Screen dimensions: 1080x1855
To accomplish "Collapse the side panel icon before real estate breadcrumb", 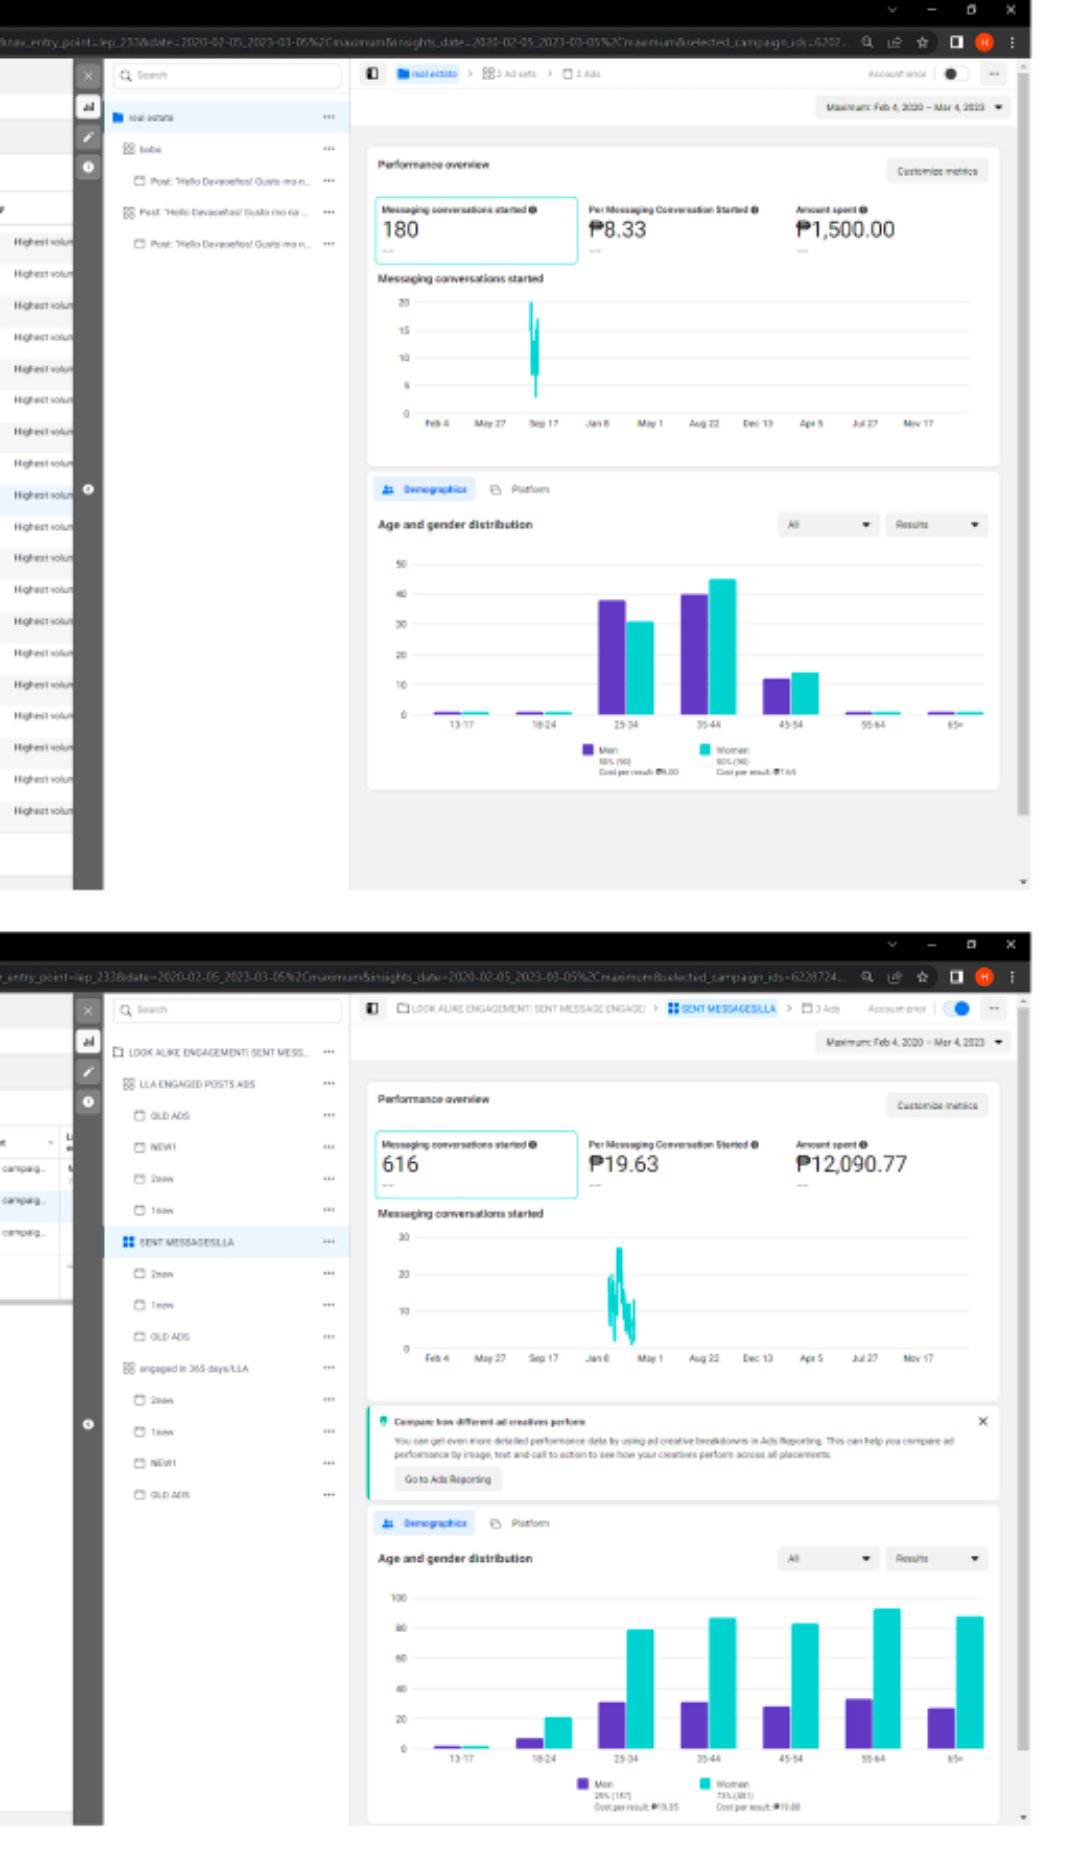I will pyautogui.click(x=372, y=74).
